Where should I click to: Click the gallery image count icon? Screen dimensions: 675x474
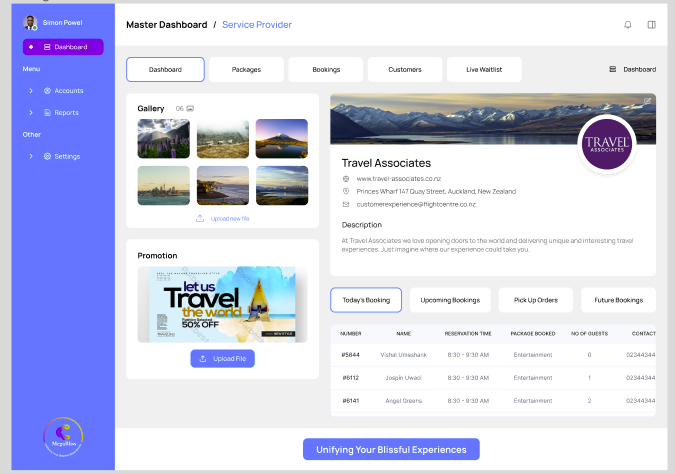tap(190, 108)
